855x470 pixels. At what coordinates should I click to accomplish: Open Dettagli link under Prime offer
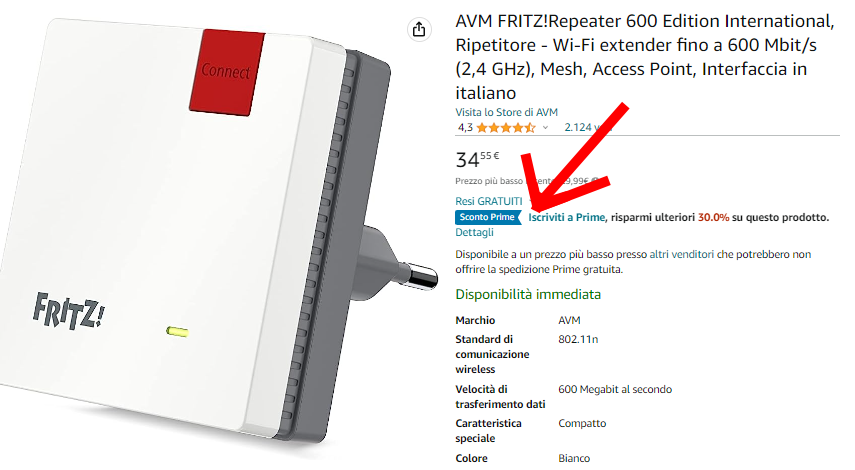pos(474,232)
